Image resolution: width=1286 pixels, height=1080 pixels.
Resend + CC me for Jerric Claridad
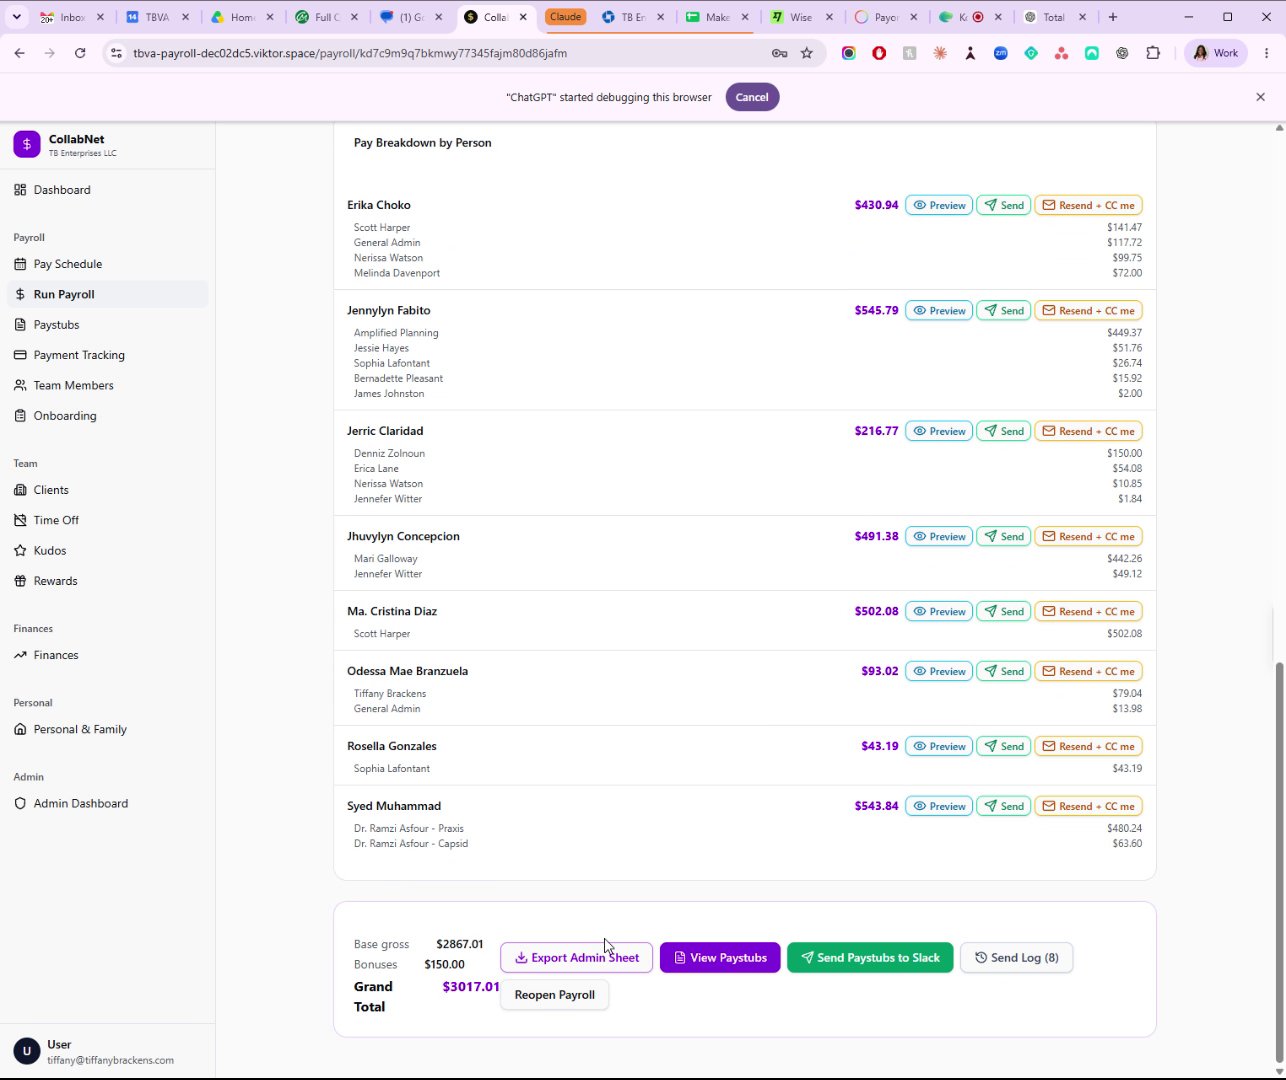(x=1088, y=431)
